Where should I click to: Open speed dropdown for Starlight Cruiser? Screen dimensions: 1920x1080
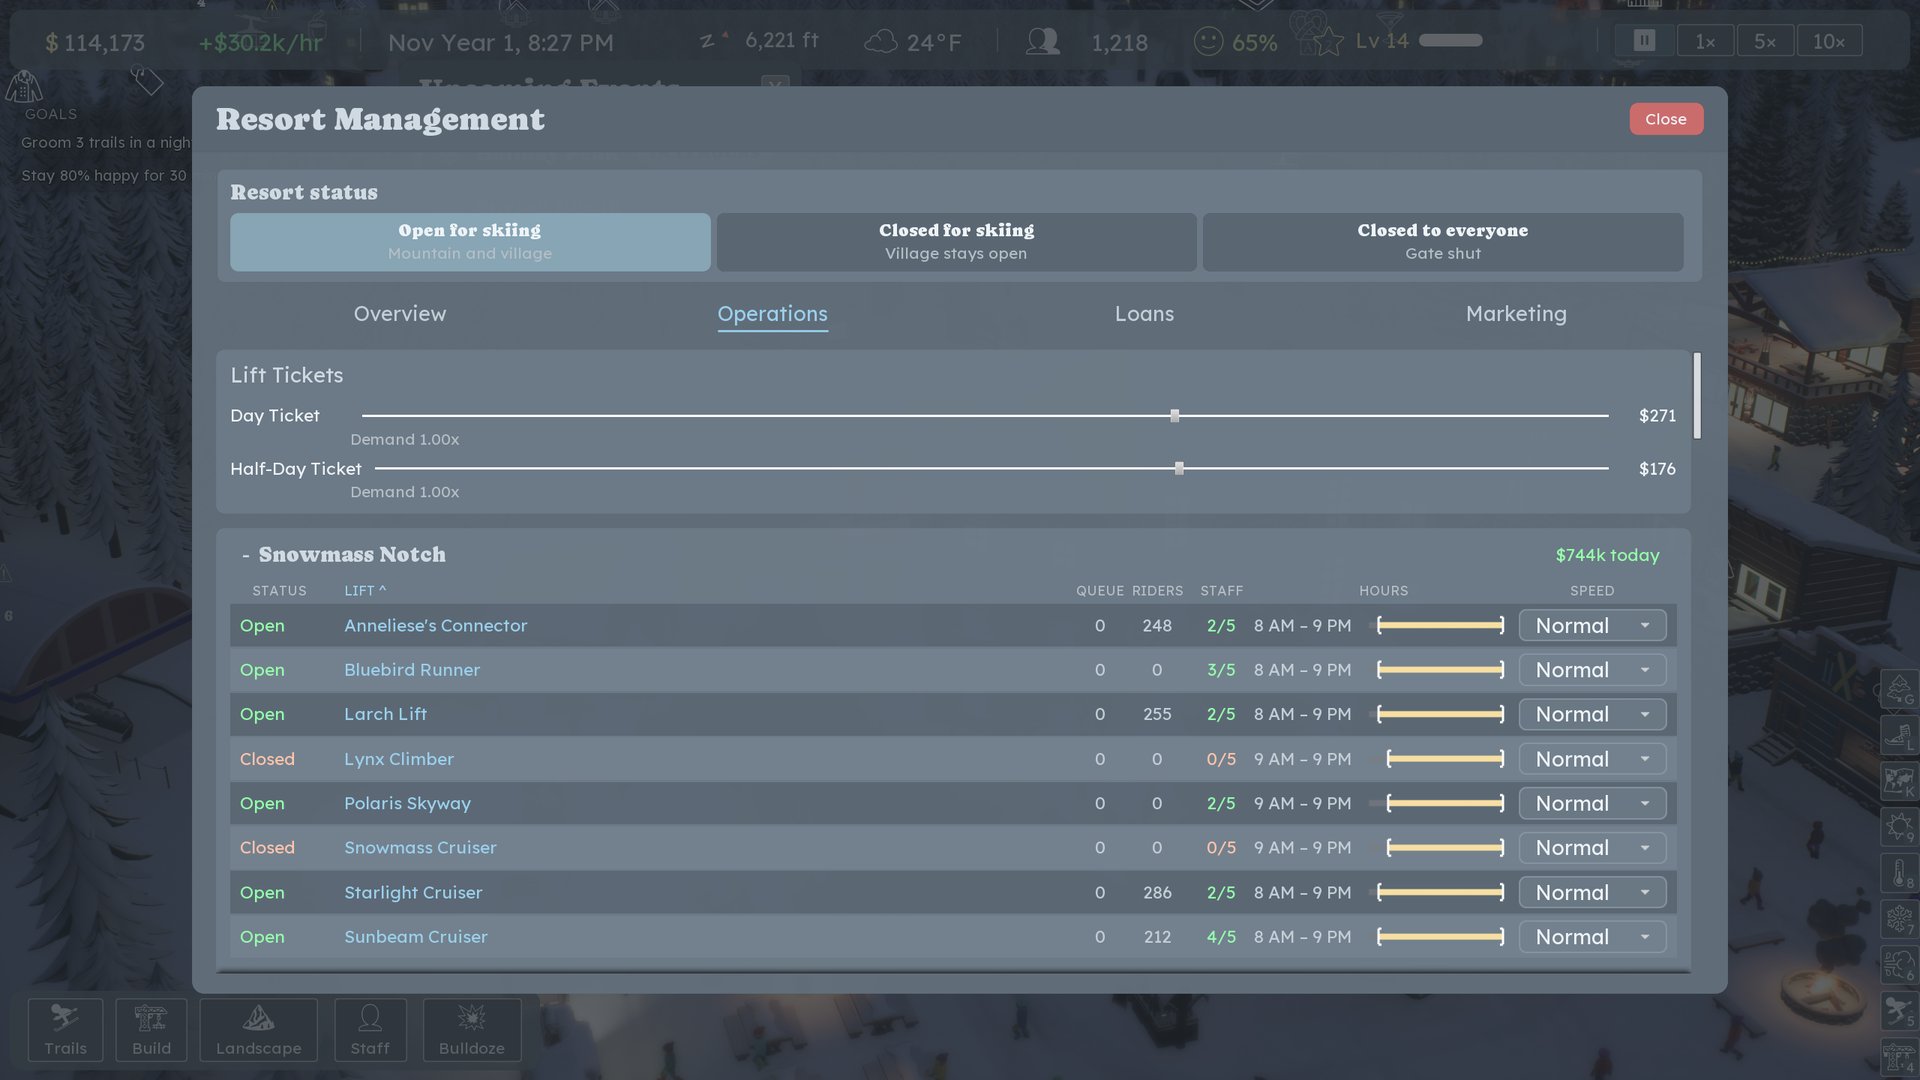coord(1592,892)
